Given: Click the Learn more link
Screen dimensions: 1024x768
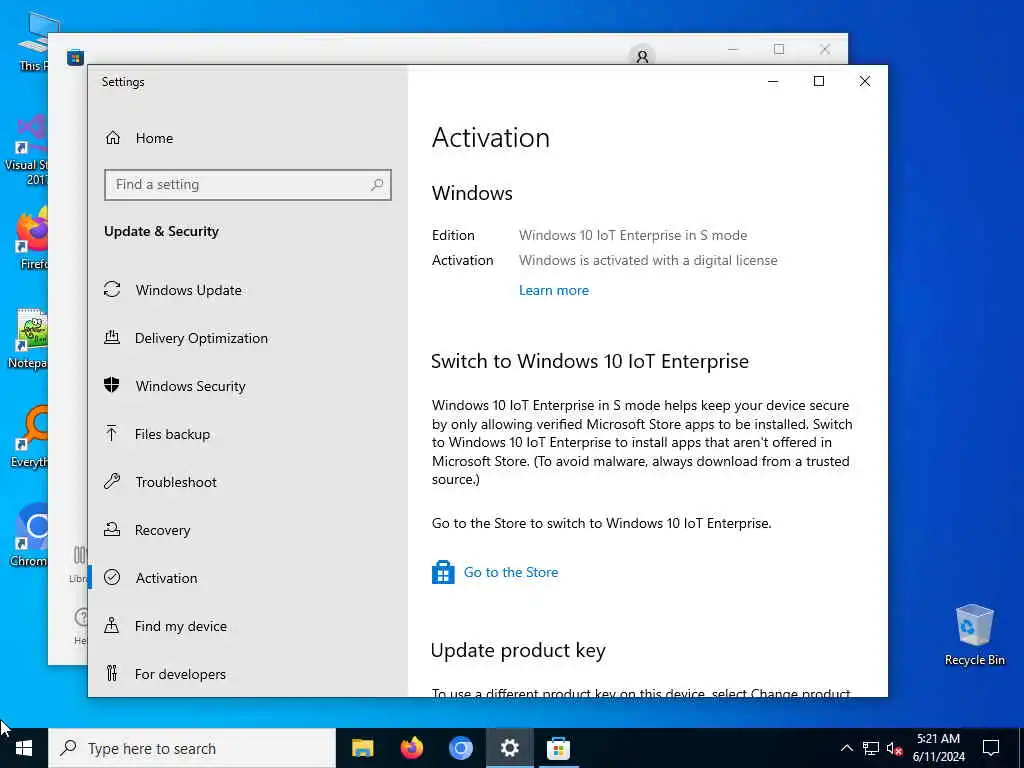Looking at the screenshot, I should [x=554, y=290].
